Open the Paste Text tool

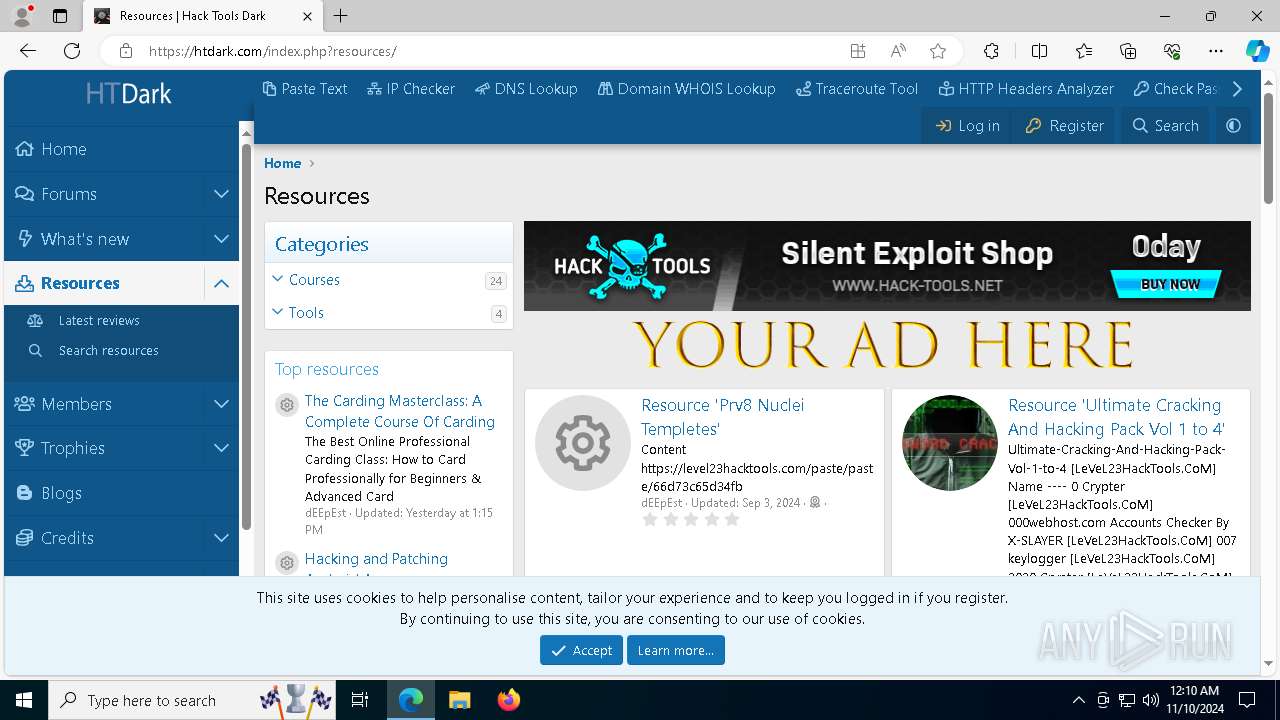pyautogui.click(x=305, y=88)
